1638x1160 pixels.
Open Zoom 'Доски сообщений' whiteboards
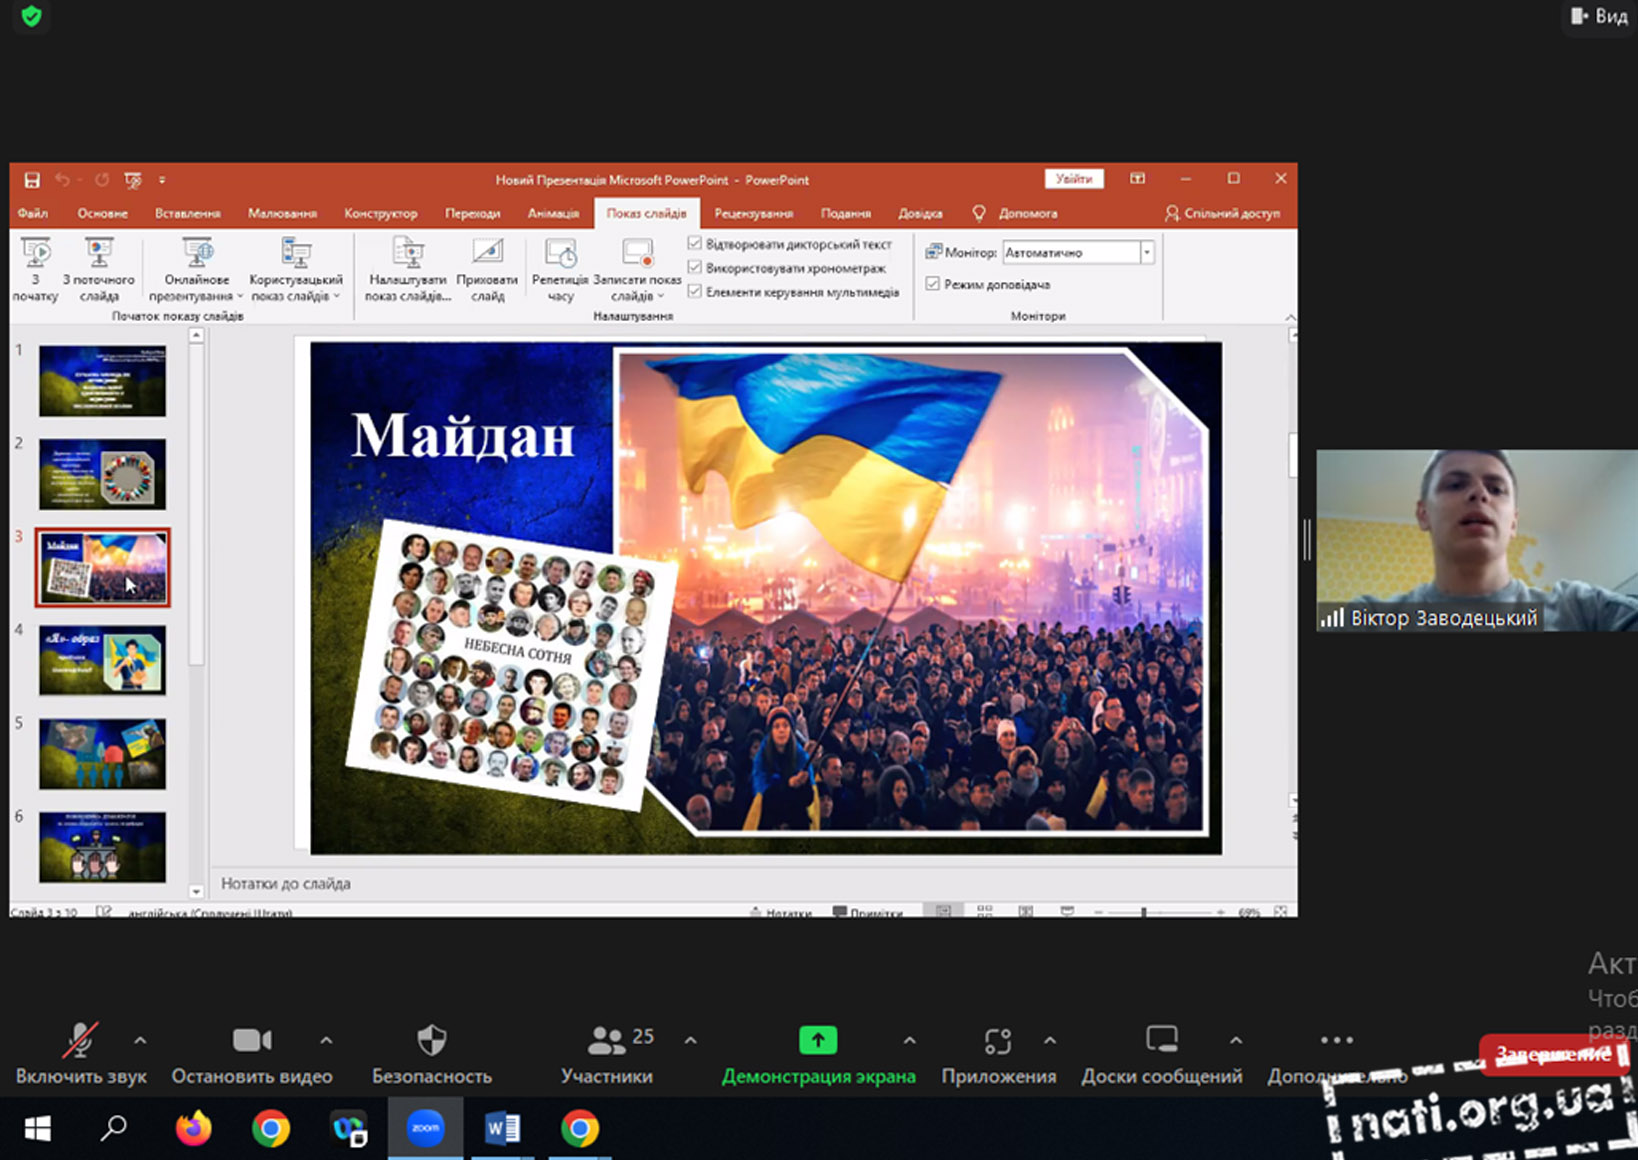tap(1162, 1054)
